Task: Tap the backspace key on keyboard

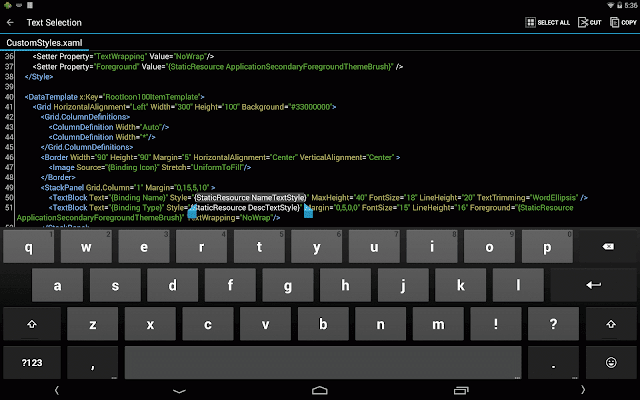Action: pos(608,247)
